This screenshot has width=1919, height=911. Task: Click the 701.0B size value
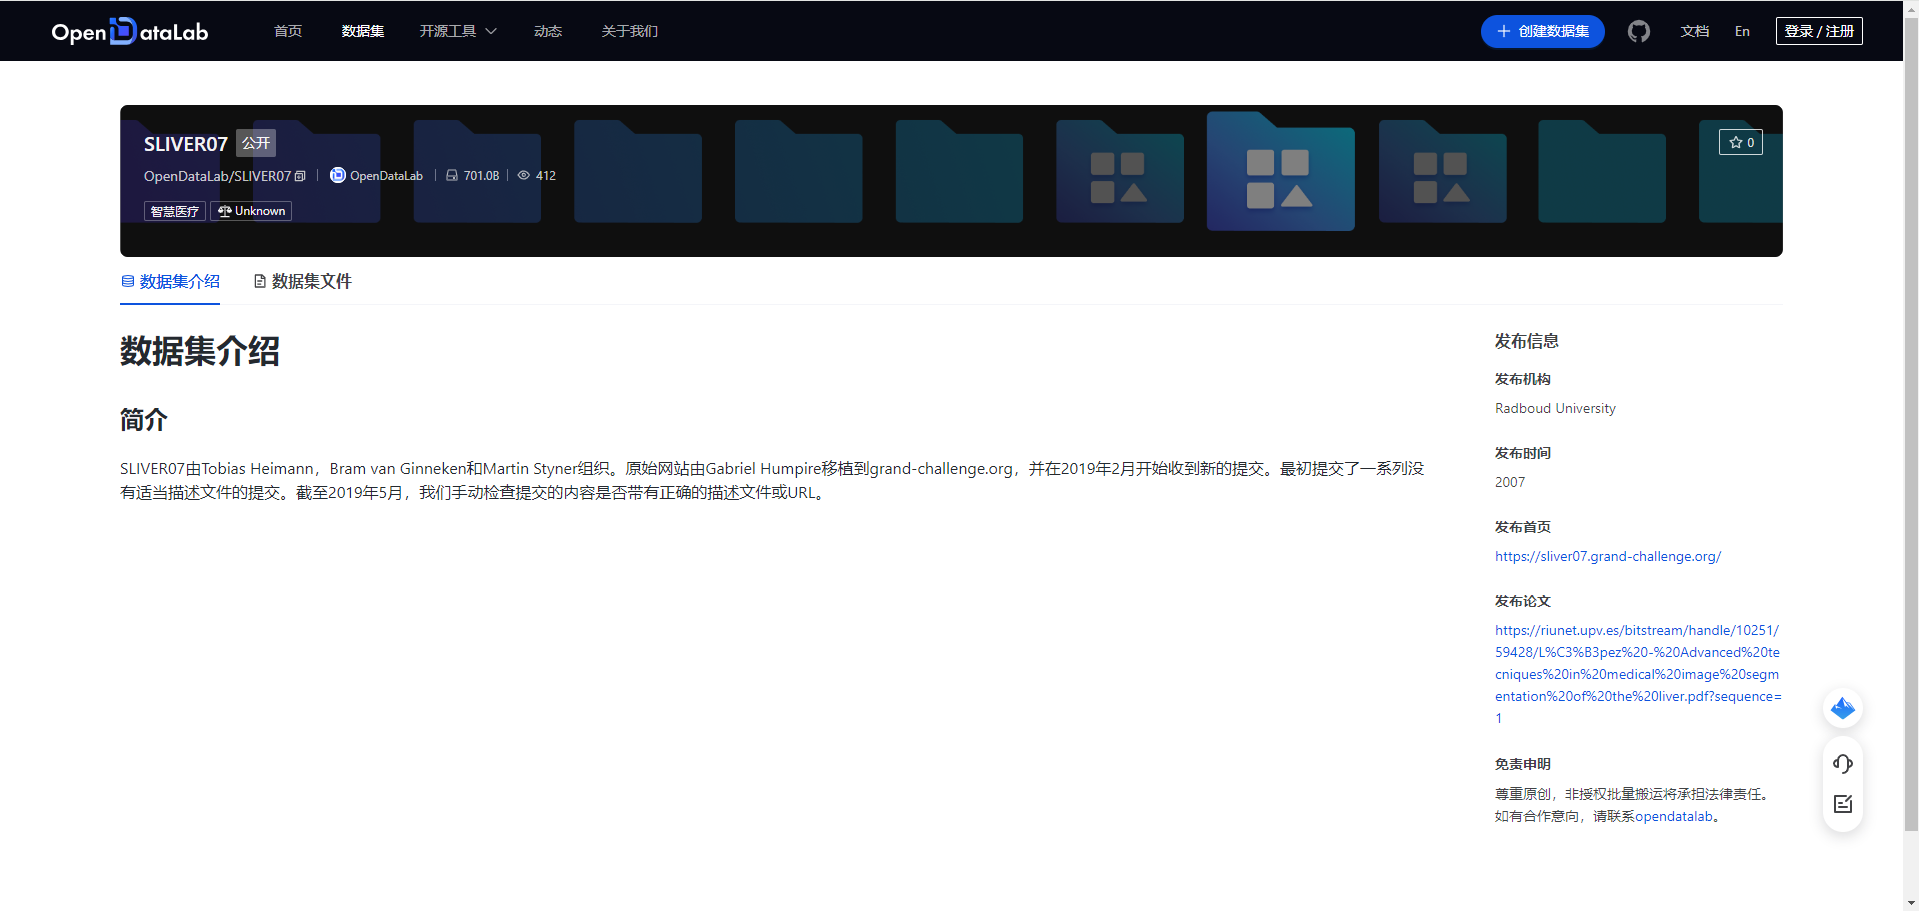[481, 175]
